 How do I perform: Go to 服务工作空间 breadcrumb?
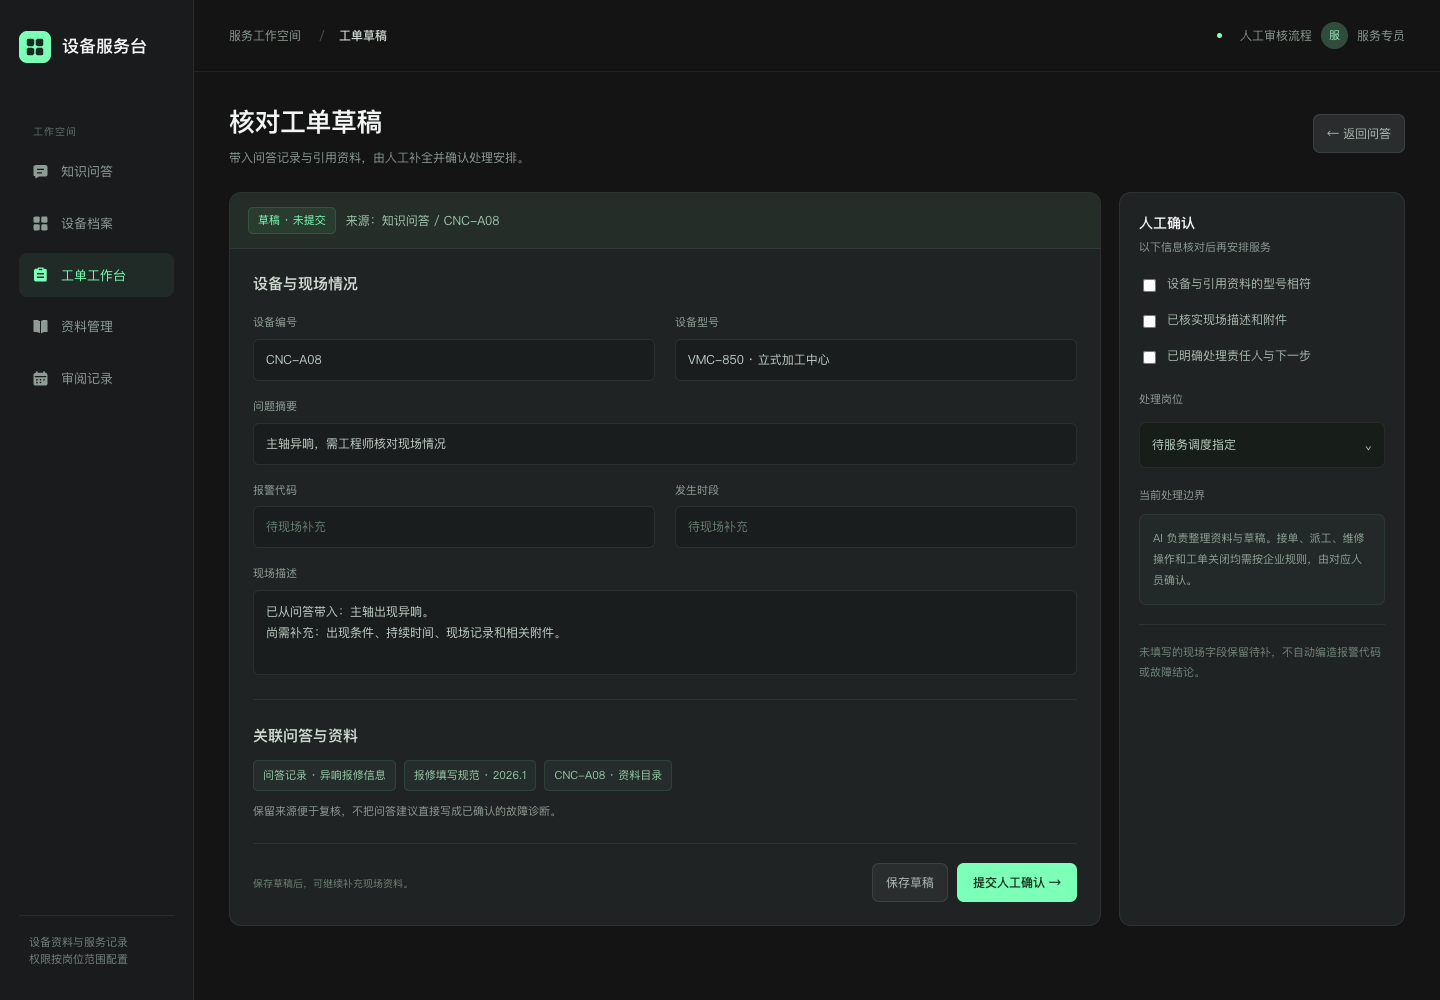[265, 36]
